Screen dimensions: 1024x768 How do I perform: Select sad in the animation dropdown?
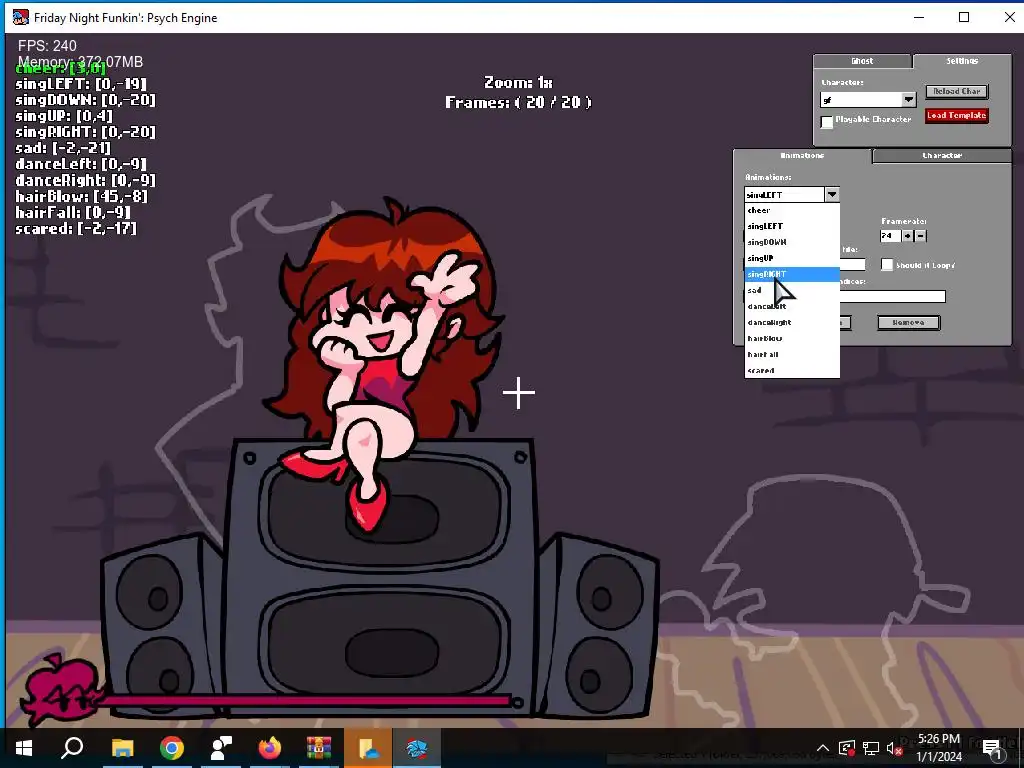point(792,290)
